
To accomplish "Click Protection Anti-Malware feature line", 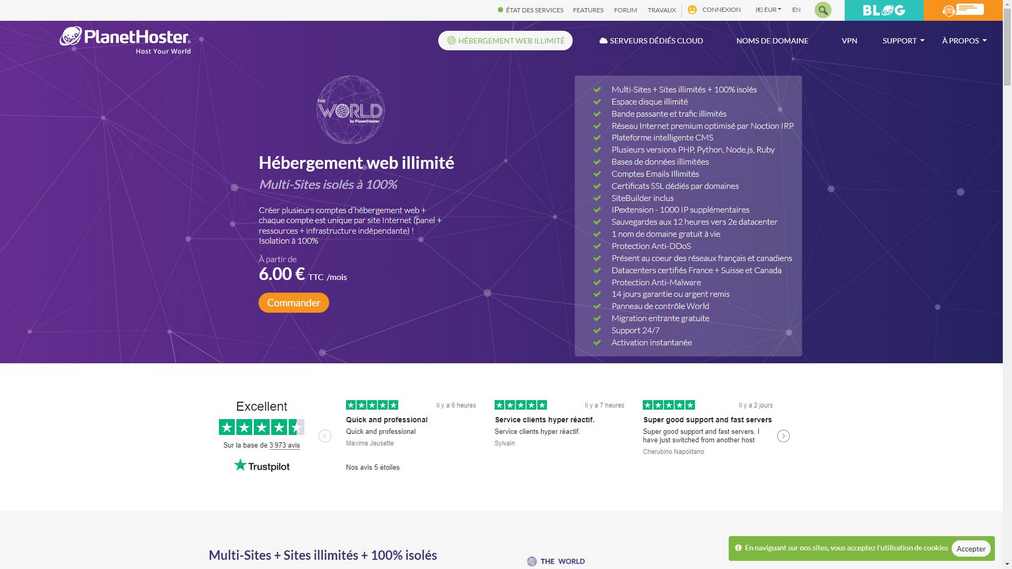I will [x=656, y=282].
